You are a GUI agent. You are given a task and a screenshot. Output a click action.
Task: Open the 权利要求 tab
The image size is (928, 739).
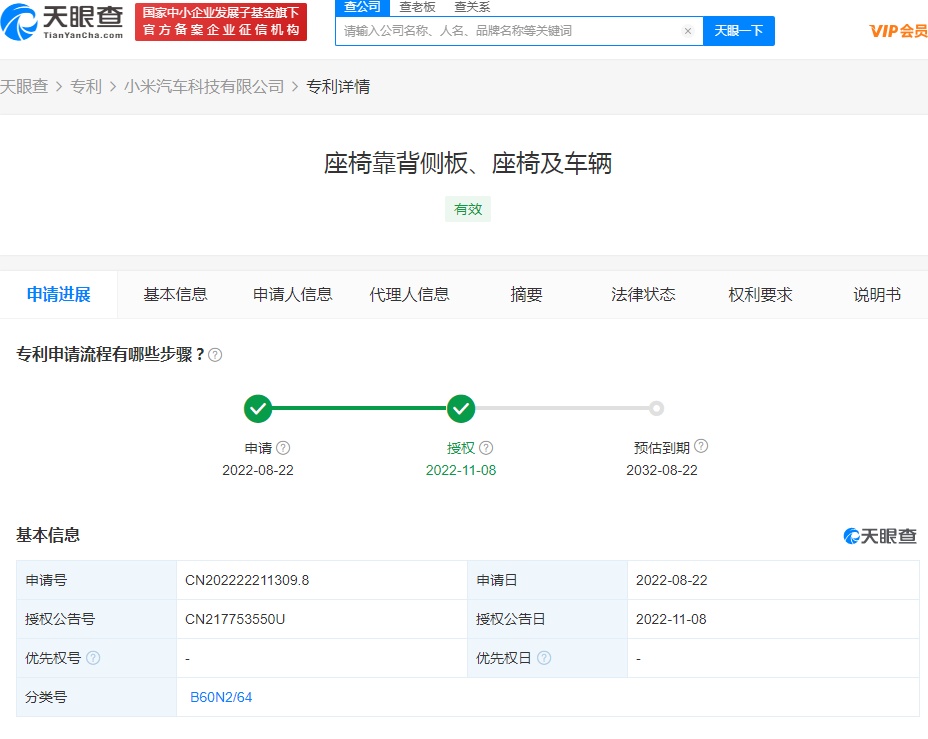(760, 294)
